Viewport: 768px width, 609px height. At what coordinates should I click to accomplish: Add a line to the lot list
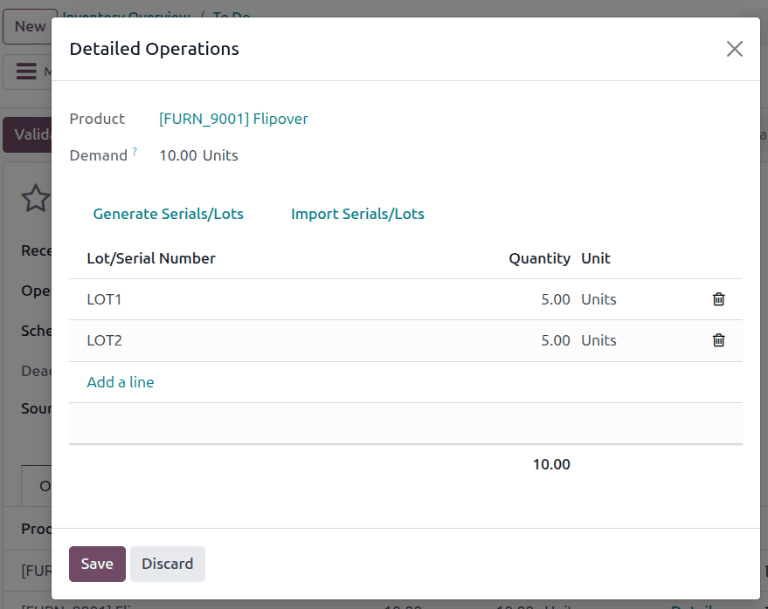point(120,382)
